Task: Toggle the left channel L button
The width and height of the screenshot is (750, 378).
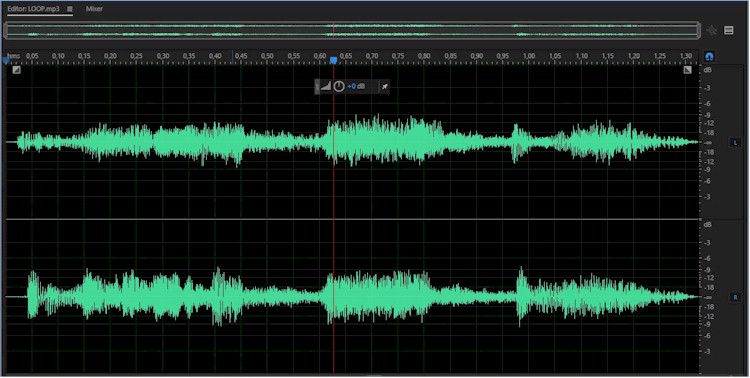Action: pyautogui.click(x=735, y=143)
